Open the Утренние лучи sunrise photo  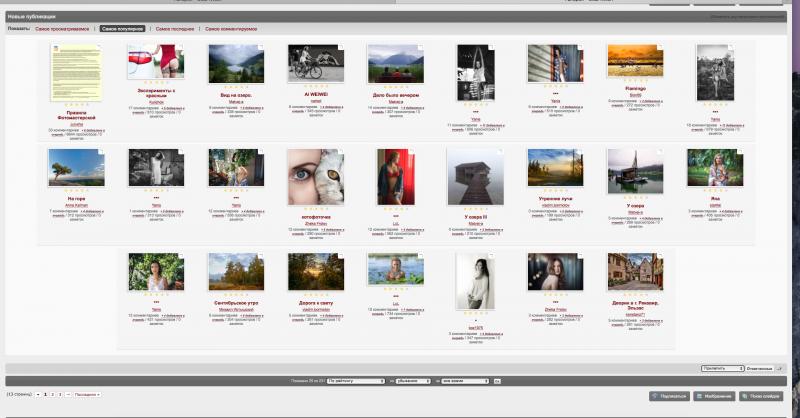click(555, 168)
